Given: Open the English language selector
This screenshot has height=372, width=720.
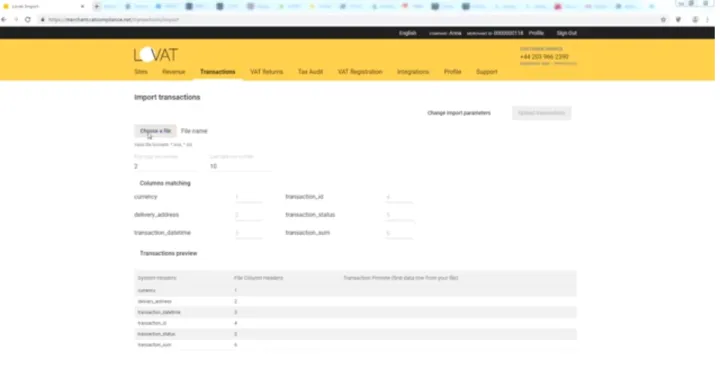Looking at the screenshot, I should (408, 33).
